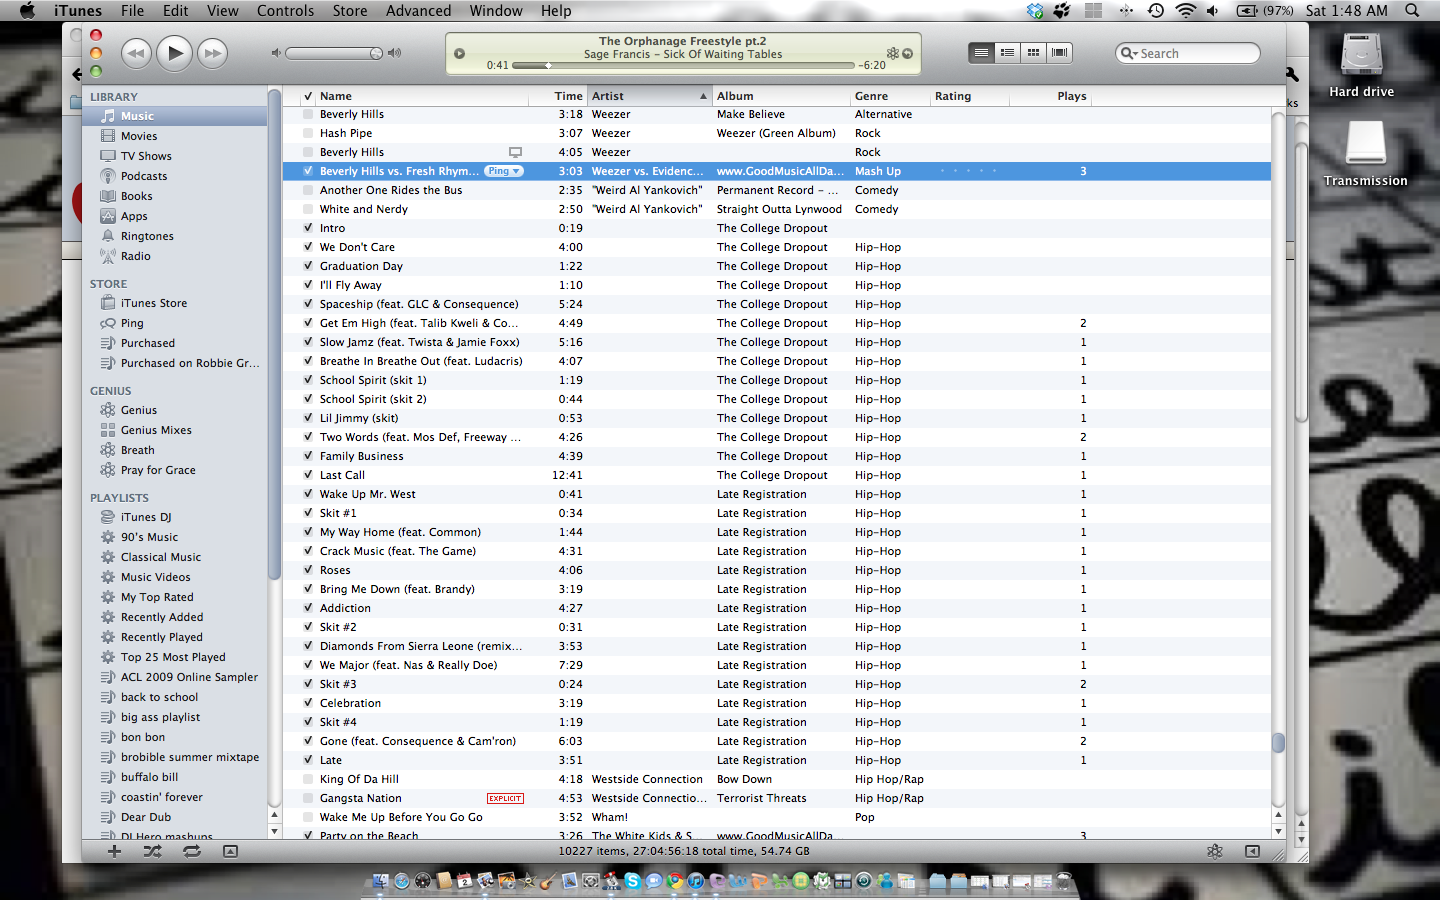This screenshot has width=1440, height=900.
Task: Uncheck Roses song checkbox
Action: [x=308, y=570]
